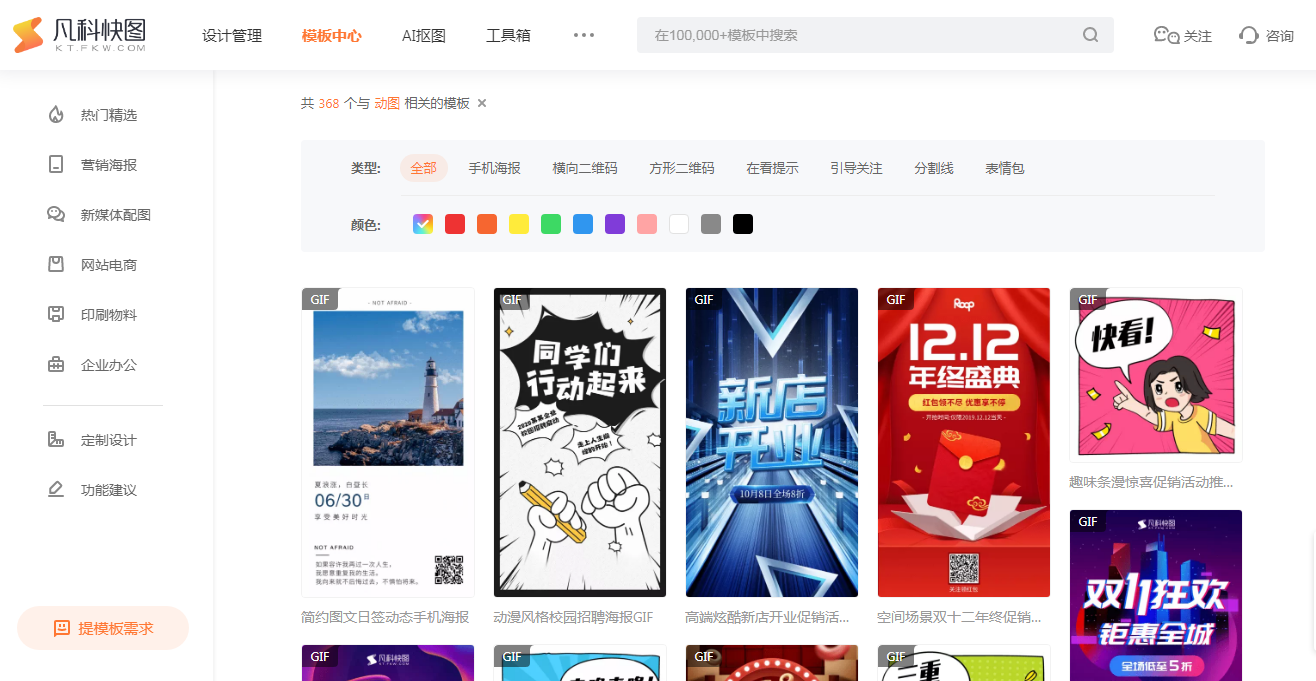This screenshot has width=1316, height=681.
Task: Click the 关注 text link
Action: tap(1198, 36)
